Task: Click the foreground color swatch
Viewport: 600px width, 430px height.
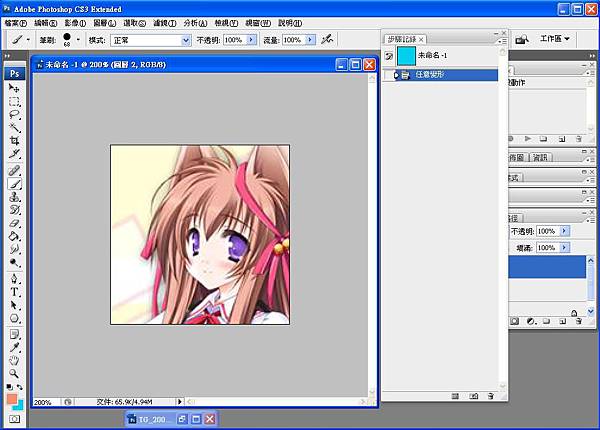Action: [11, 399]
